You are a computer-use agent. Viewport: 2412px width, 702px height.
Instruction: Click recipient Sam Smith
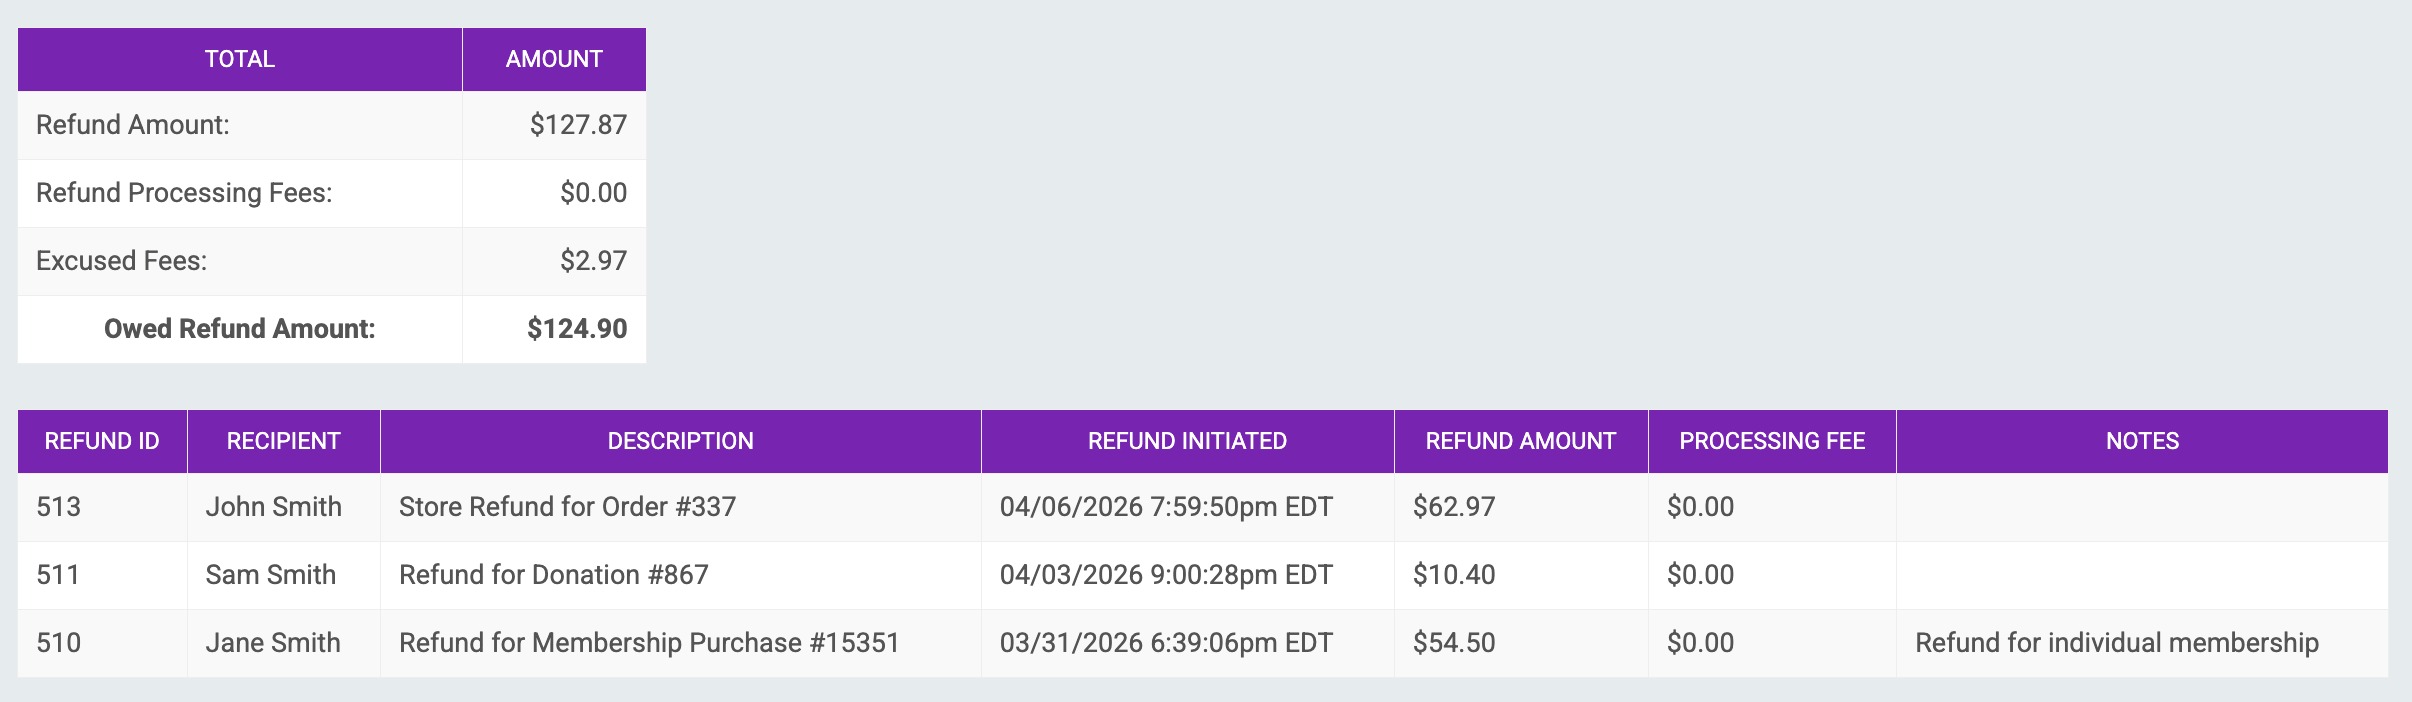click(x=270, y=575)
